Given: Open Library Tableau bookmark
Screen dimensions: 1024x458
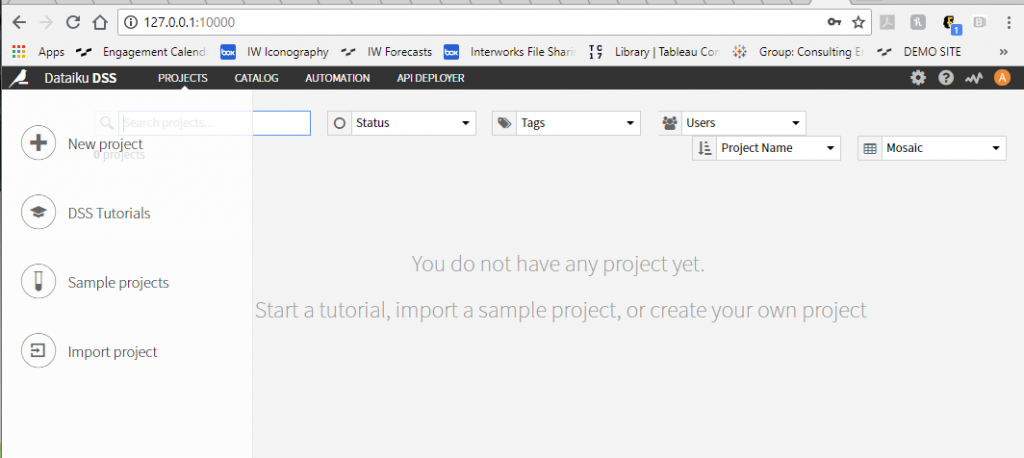Looking at the screenshot, I should [x=655, y=52].
